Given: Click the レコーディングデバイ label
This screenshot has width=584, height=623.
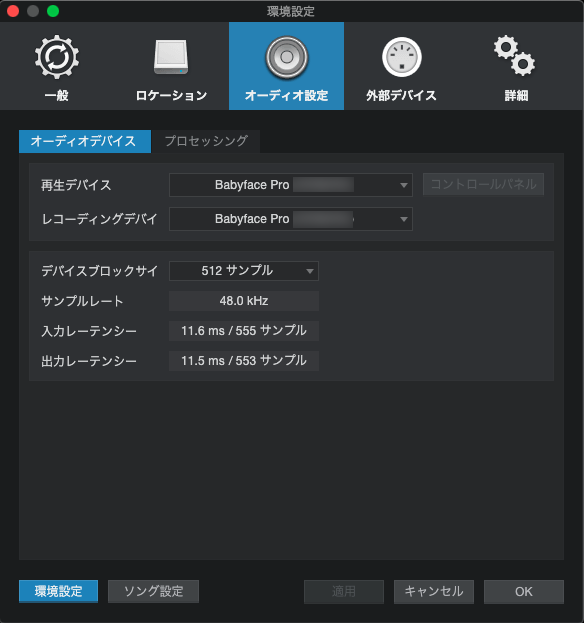Looking at the screenshot, I should tap(99, 219).
